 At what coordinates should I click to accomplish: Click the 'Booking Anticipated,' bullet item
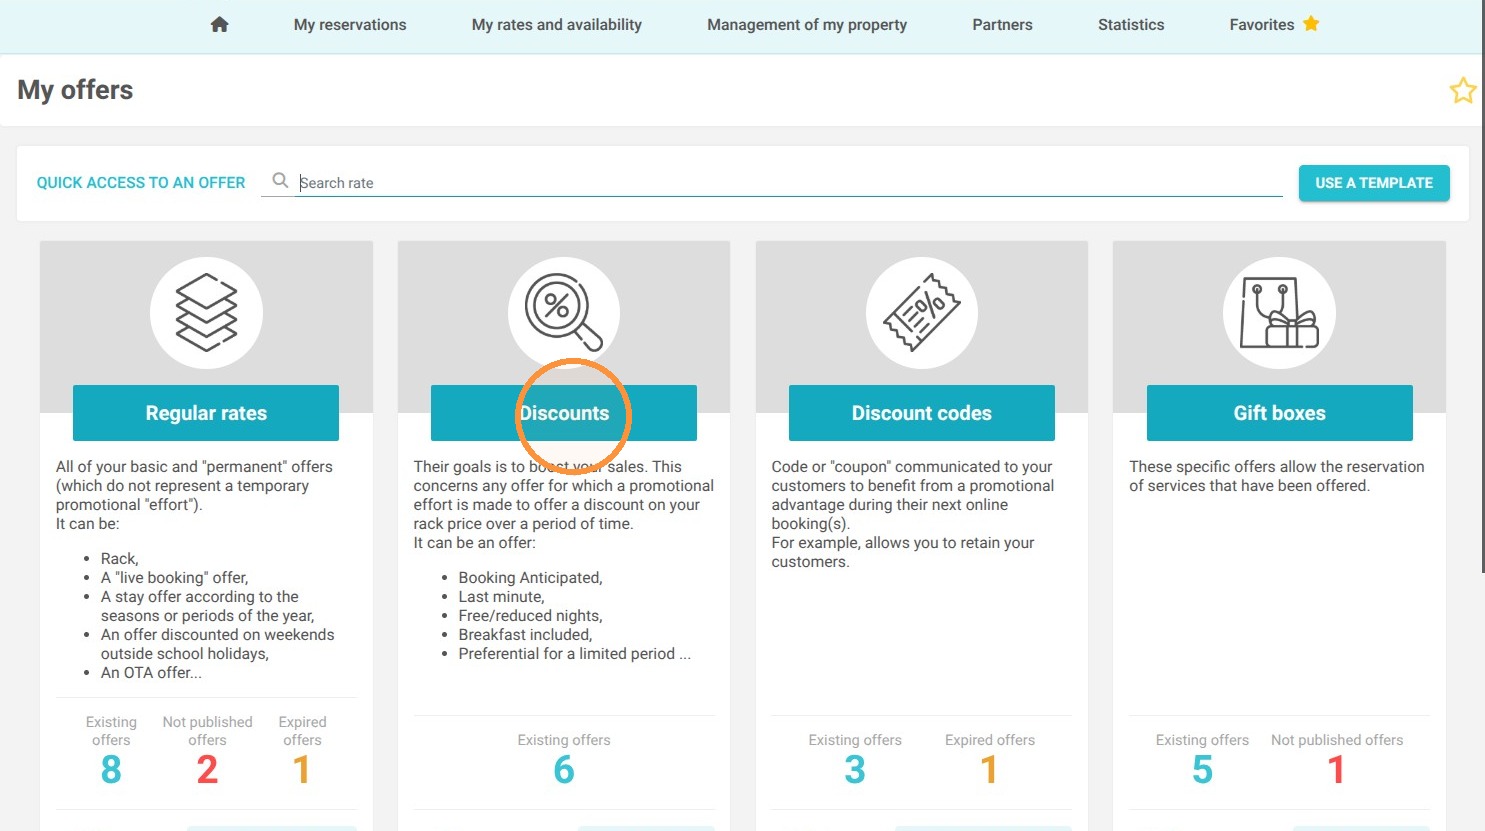click(x=530, y=578)
